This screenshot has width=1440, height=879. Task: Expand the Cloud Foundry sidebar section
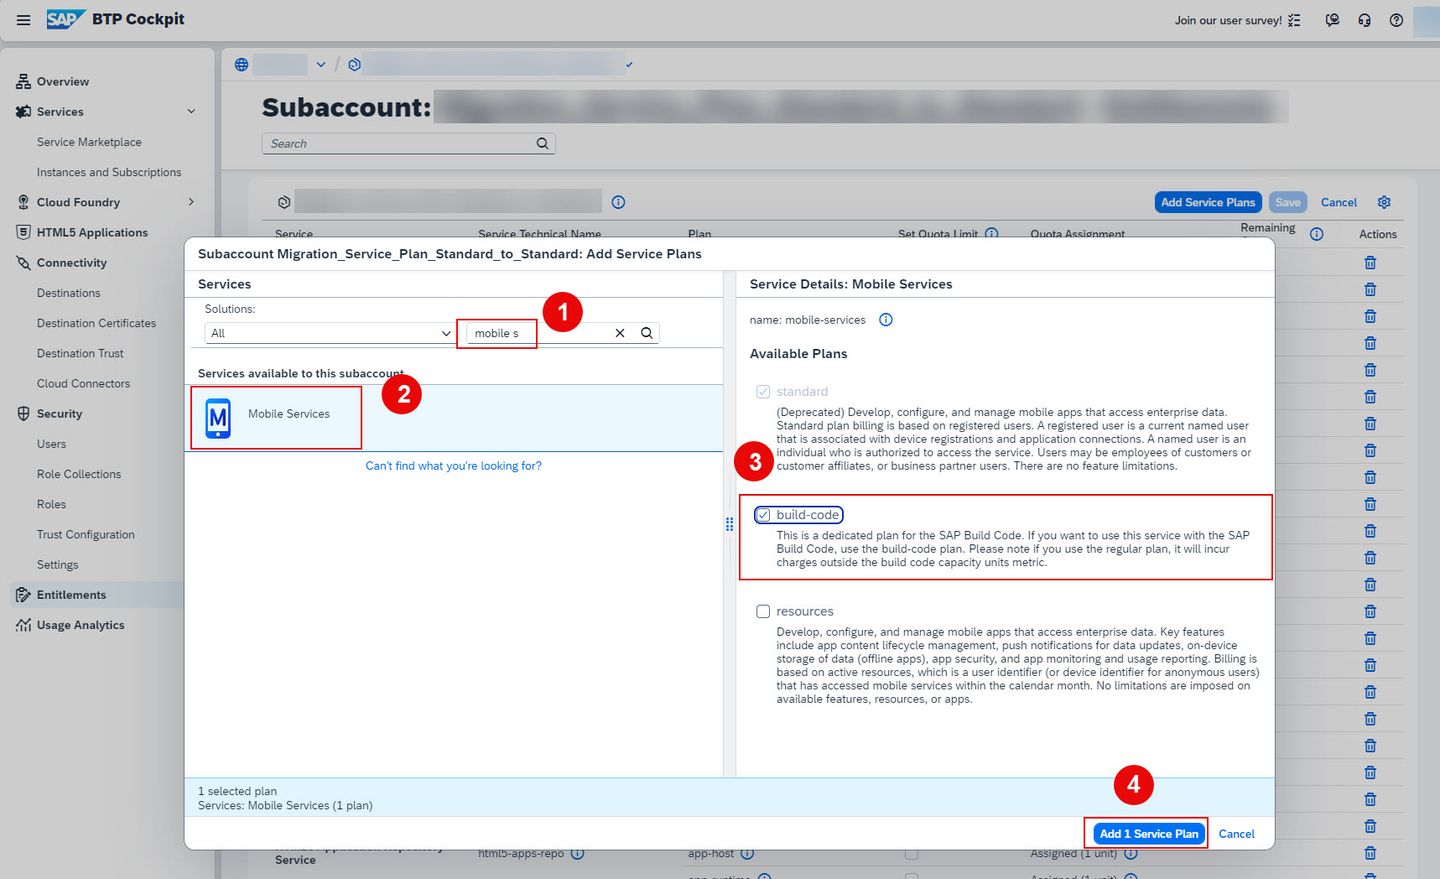tap(191, 202)
